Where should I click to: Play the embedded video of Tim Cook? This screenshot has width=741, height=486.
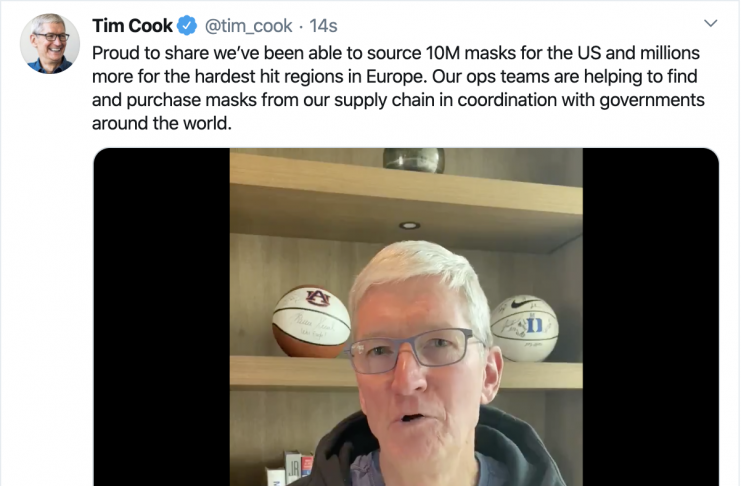coord(406,317)
